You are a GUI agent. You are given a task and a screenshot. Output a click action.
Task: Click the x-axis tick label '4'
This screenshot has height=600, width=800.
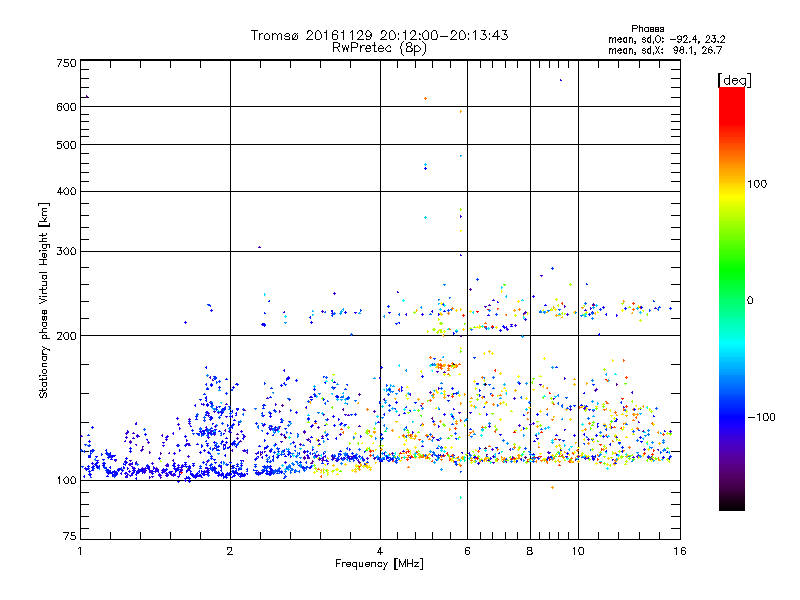[x=380, y=551]
